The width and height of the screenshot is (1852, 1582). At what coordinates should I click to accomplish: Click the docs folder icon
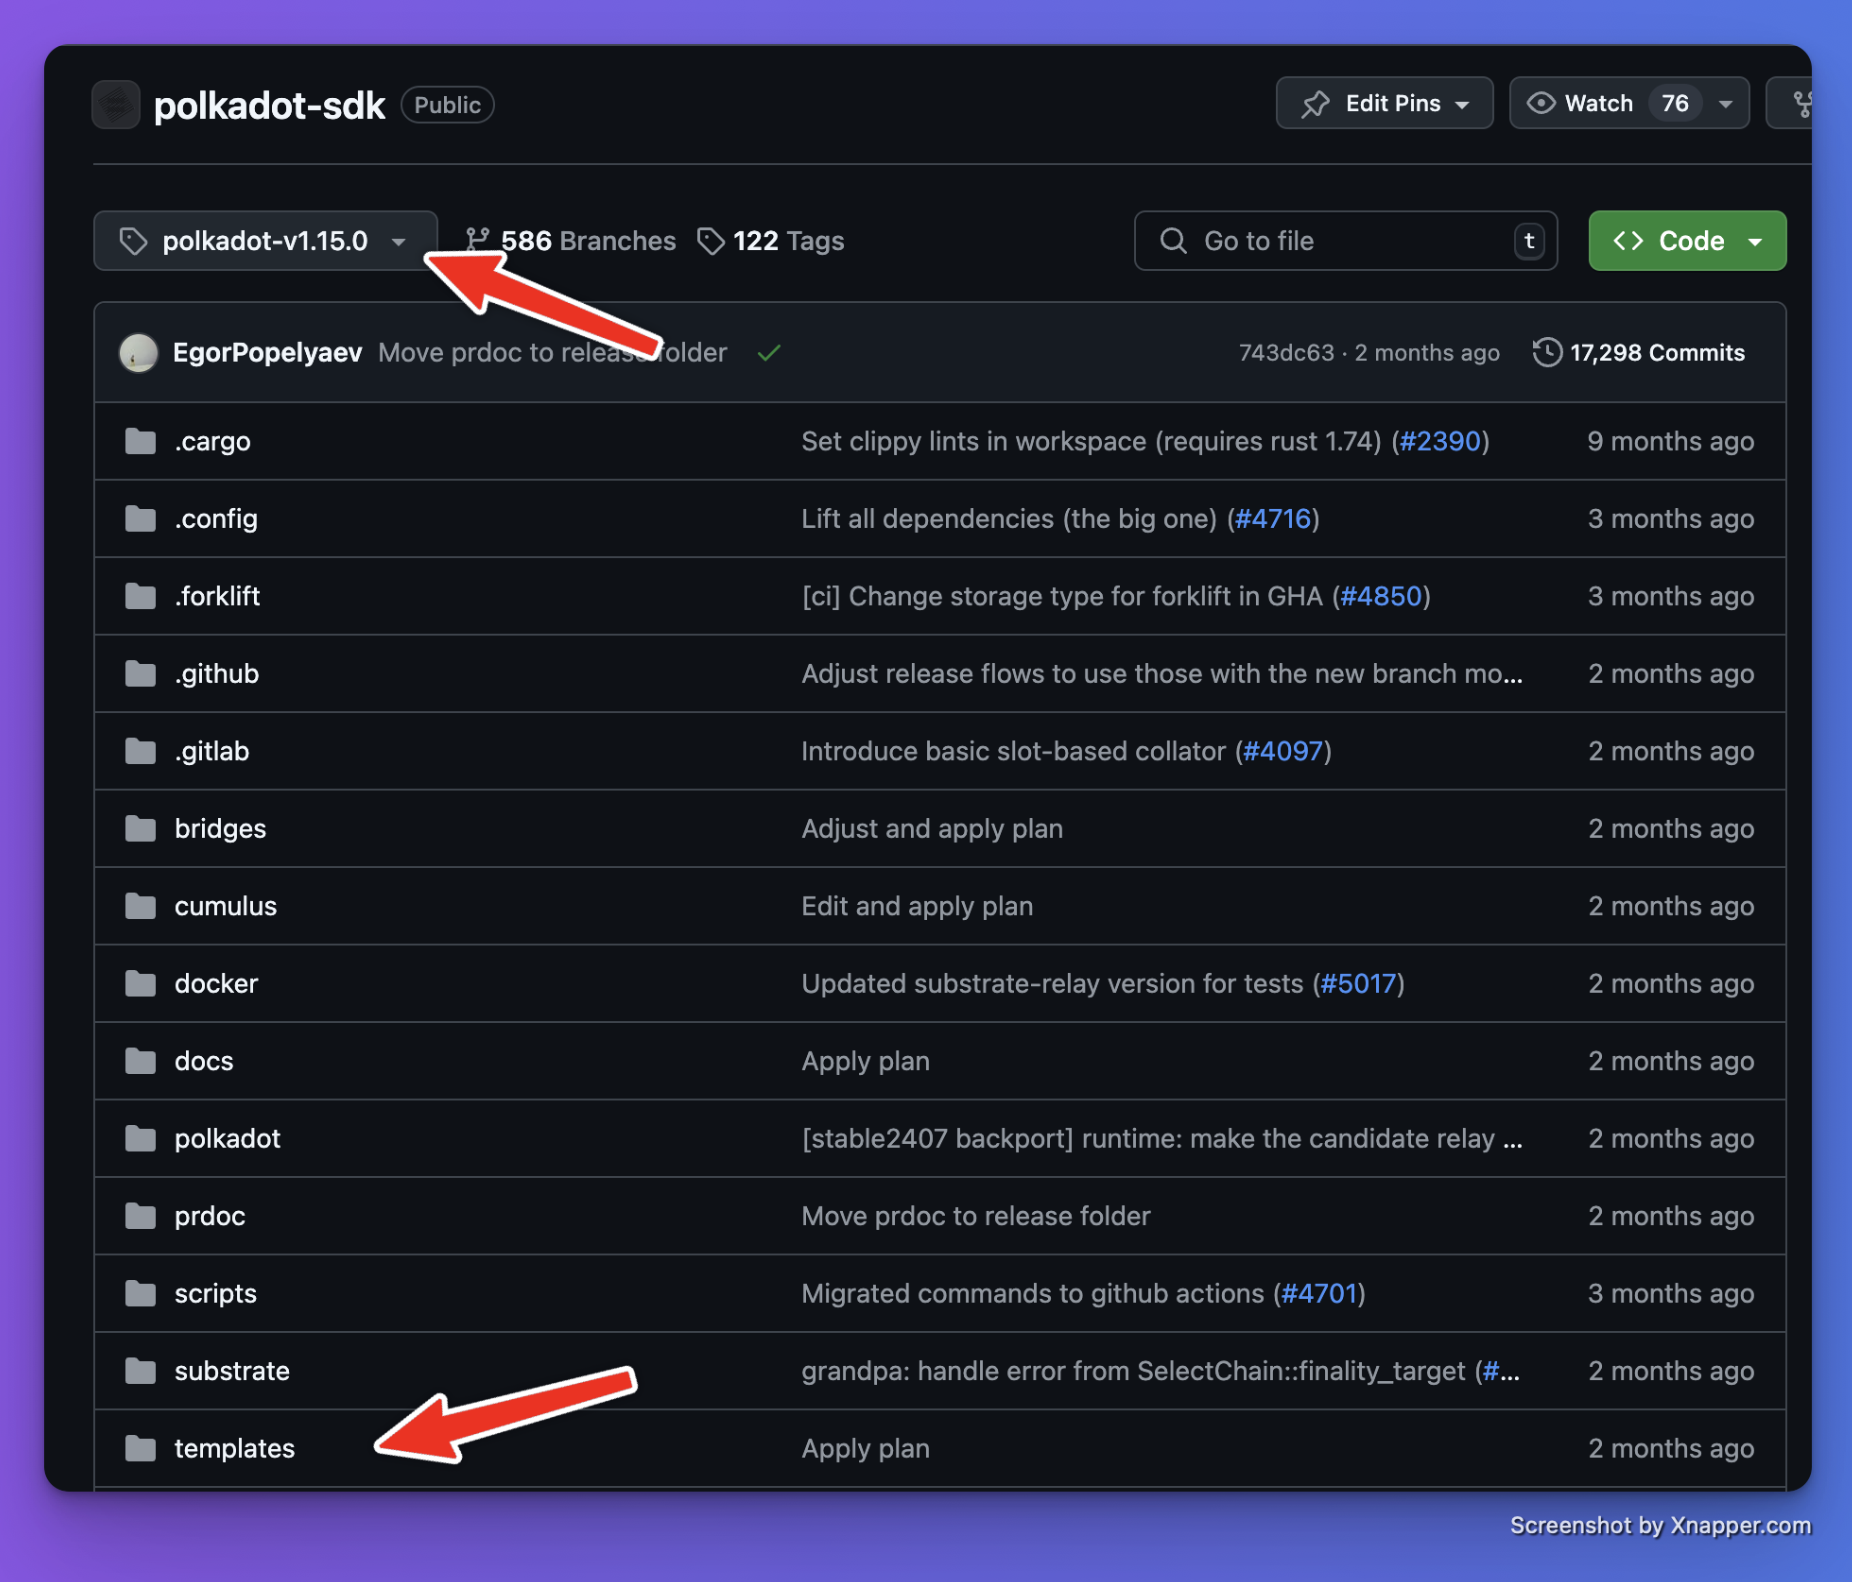tap(140, 1061)
